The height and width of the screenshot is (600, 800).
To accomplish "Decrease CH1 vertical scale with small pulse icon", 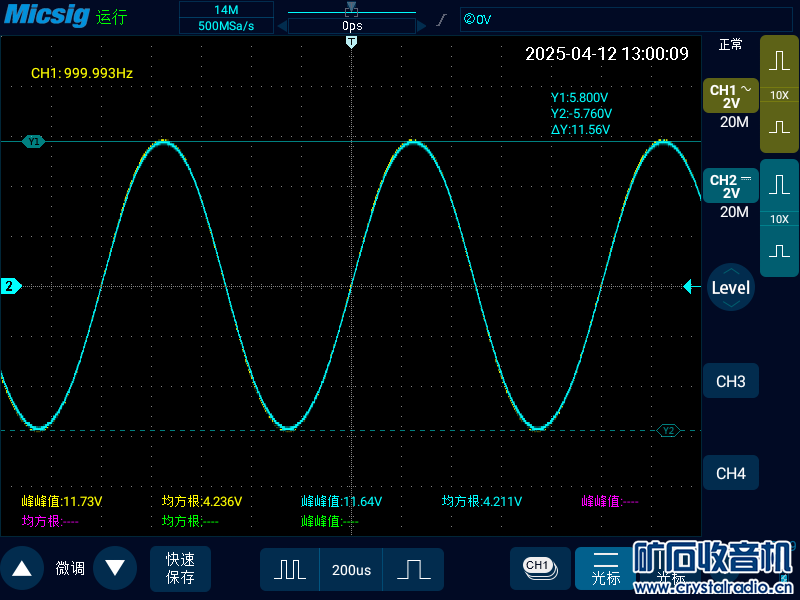I will click(779, 126).
